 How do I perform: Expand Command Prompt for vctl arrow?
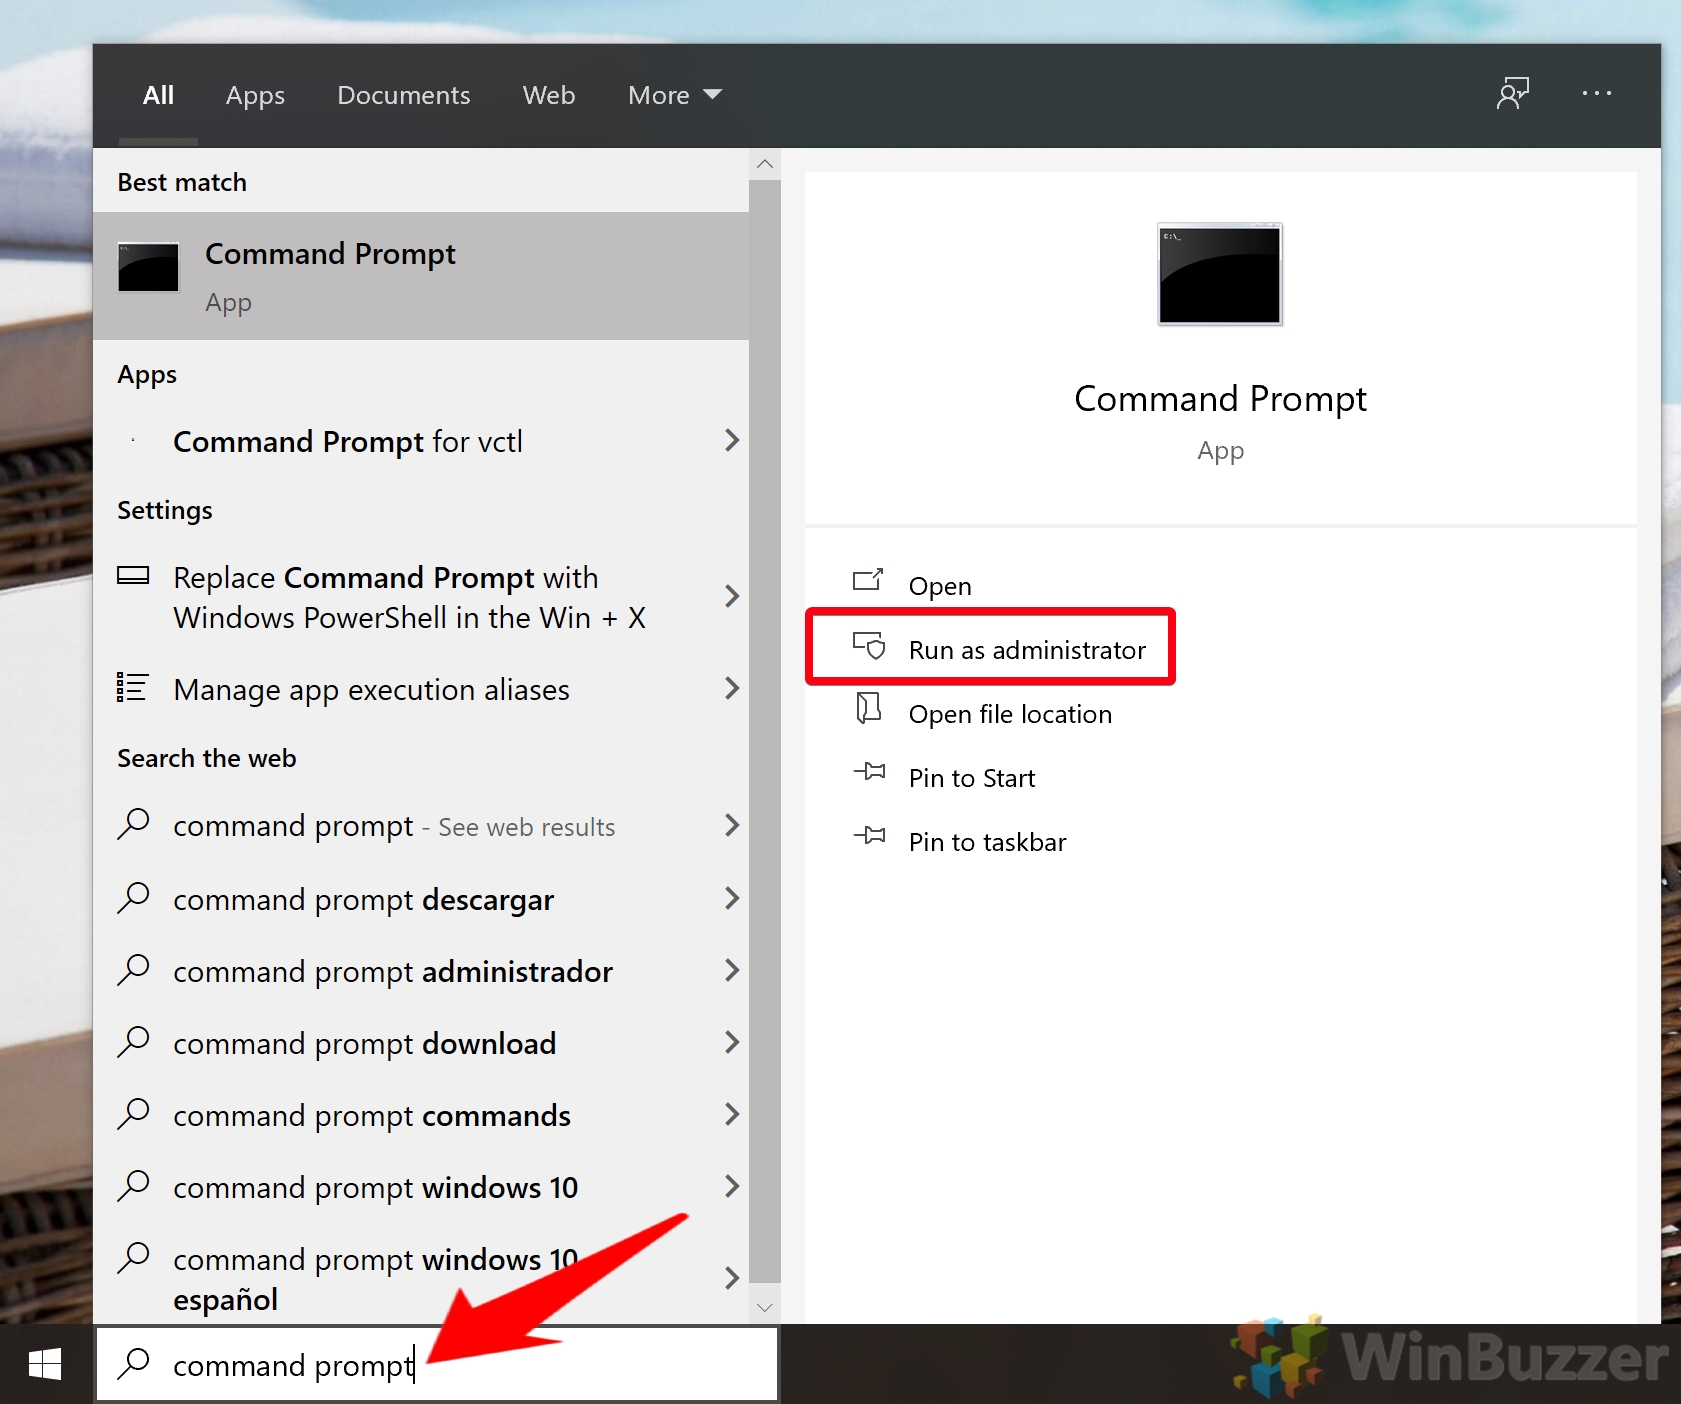click(x=732, y=440)
